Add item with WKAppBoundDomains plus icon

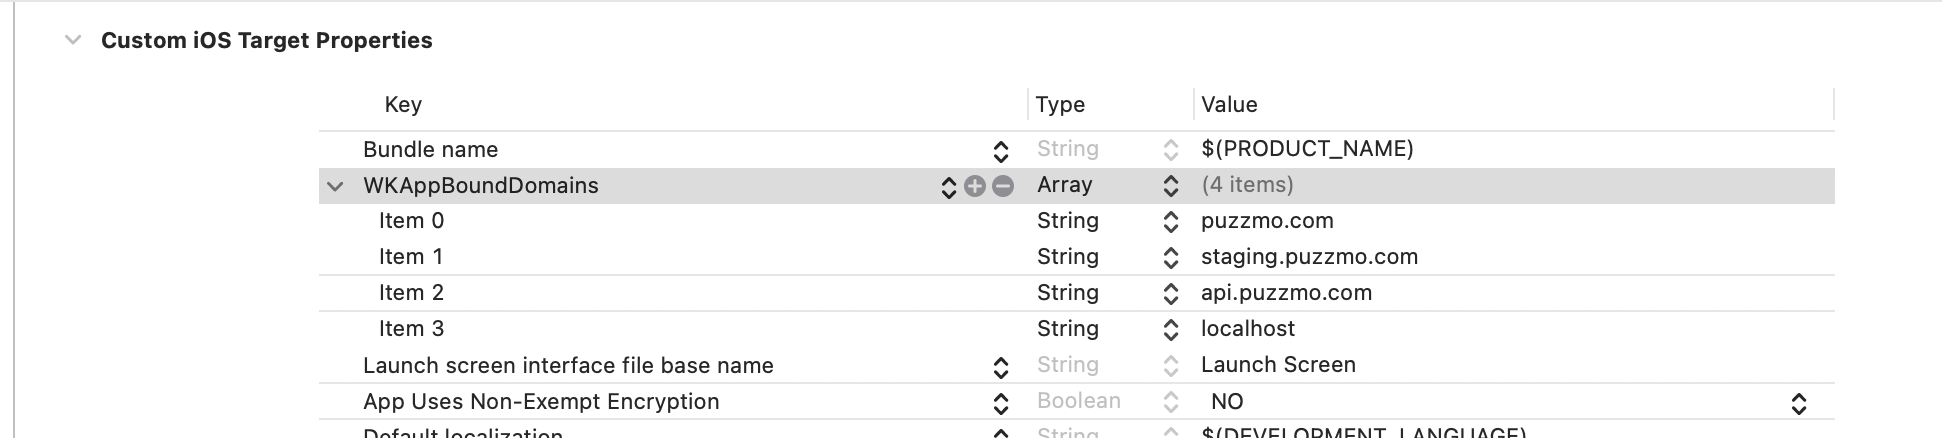pos(975,186)
